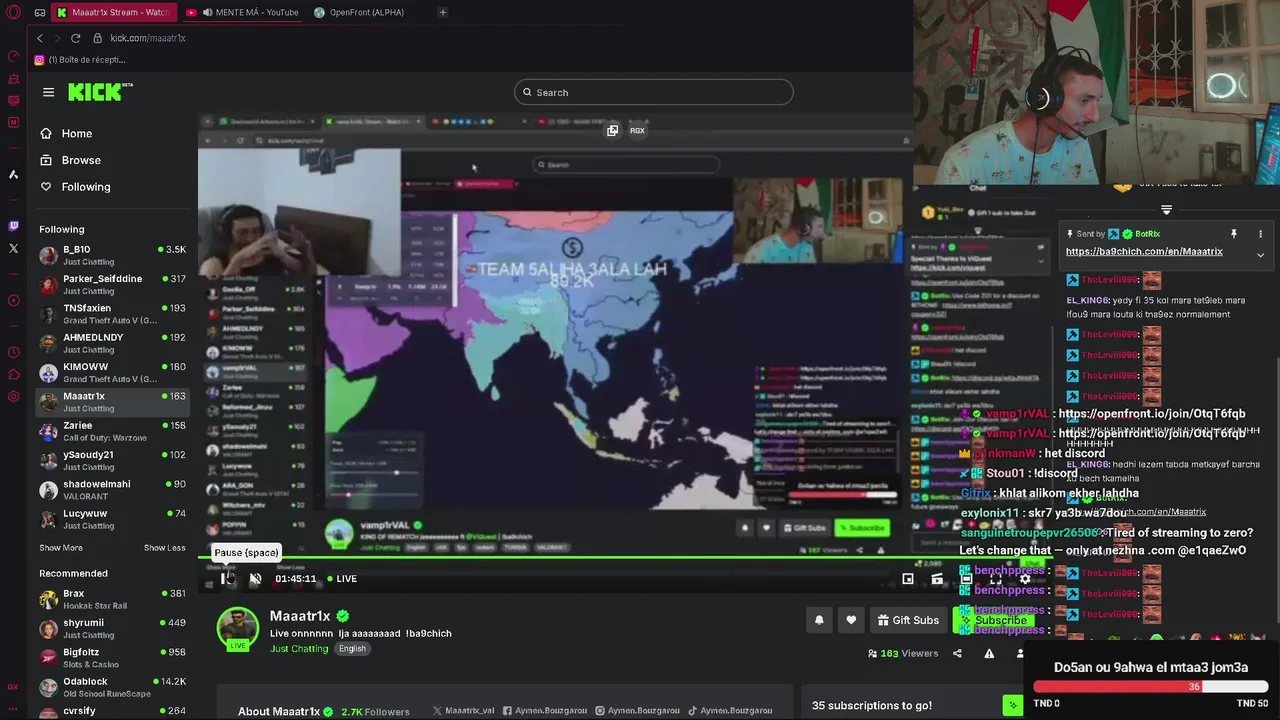Open Aymen.Bouzgarou TikTok link

coord(730,711)
